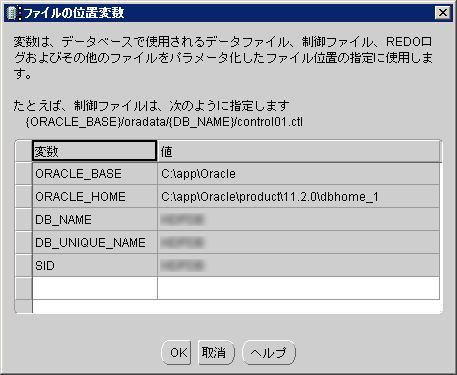Click the blurred value for DB_NAME
This screenshot has width=457, height=375.
click(x=299, y=220)
